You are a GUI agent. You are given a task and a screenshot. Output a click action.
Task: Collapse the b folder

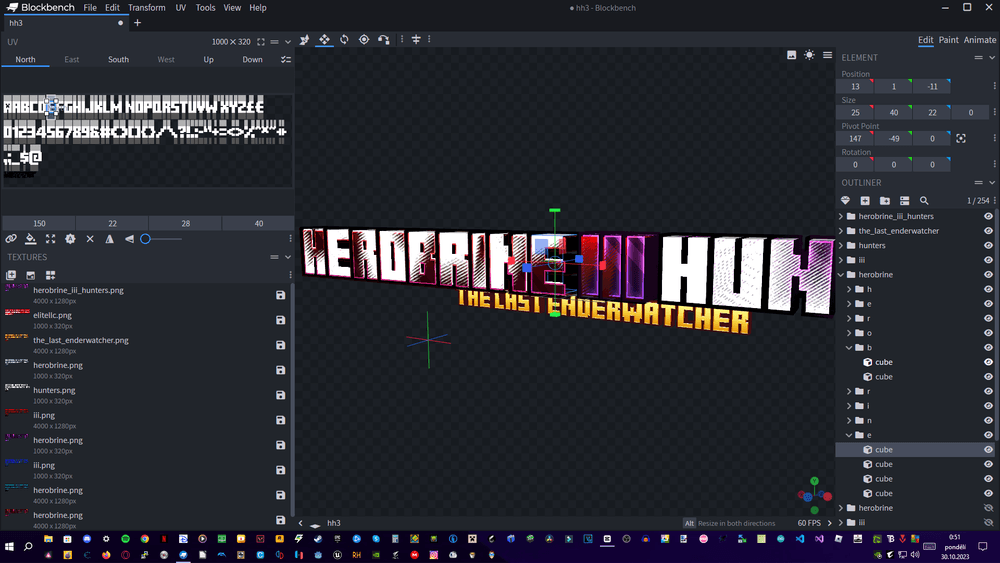849,347
